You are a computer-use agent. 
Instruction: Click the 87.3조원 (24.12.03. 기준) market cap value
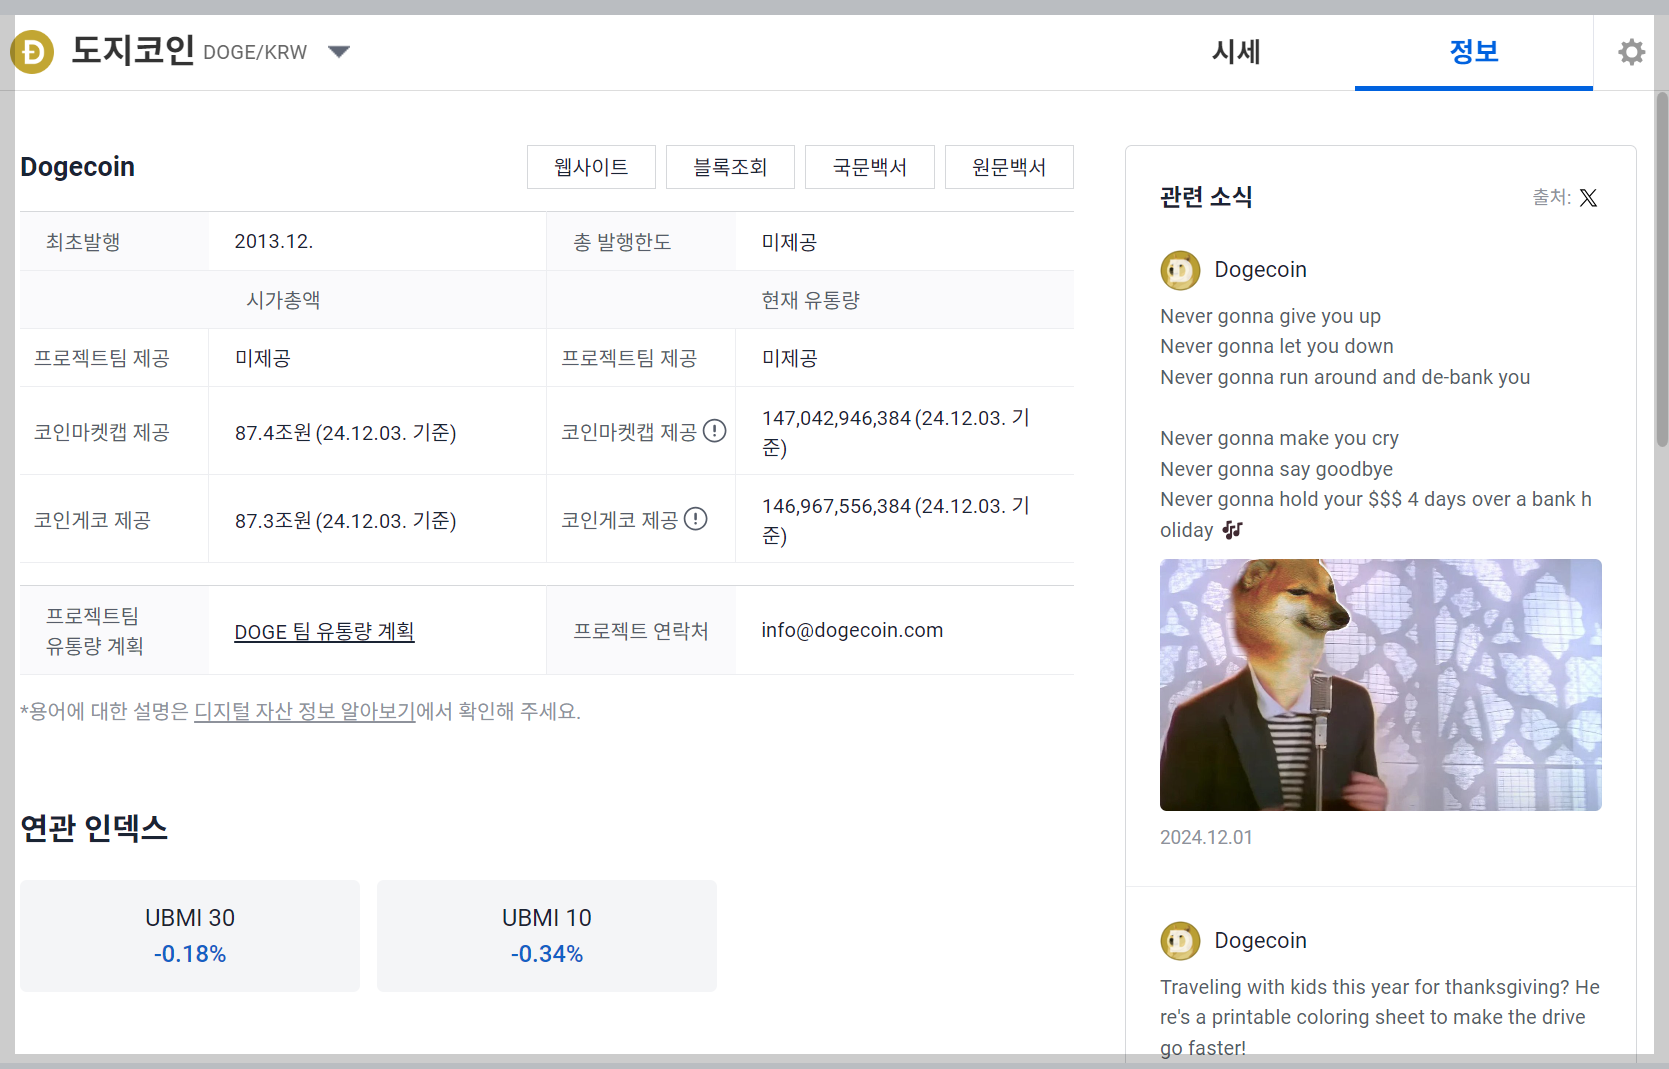[x=345, y=520]
